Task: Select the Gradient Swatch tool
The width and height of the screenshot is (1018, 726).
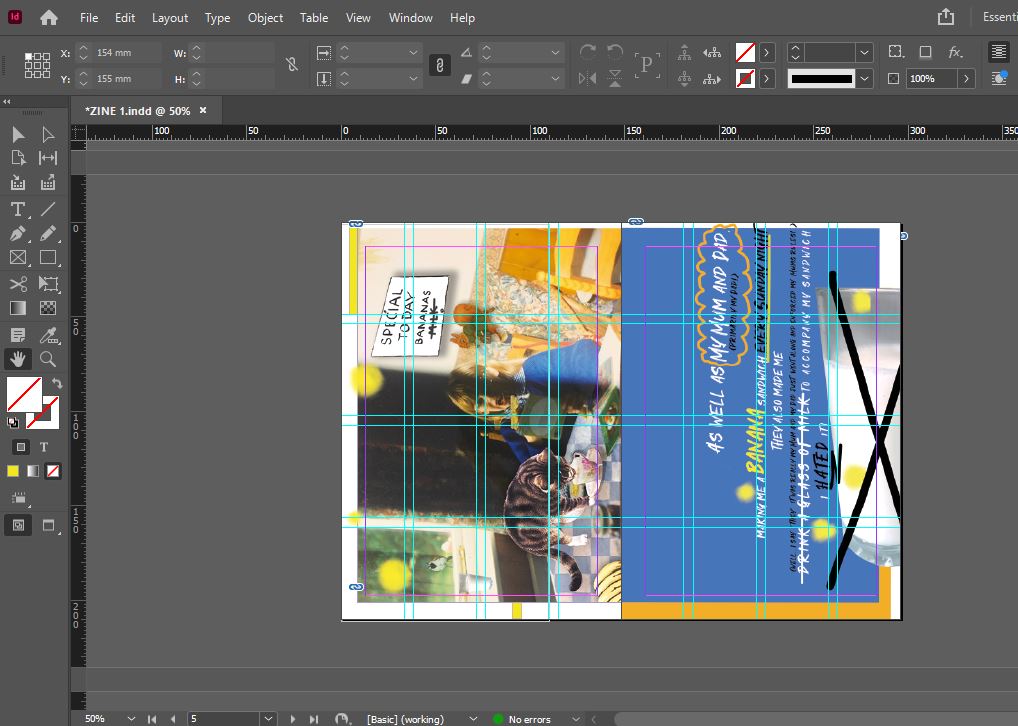Action: coord(18,309)
